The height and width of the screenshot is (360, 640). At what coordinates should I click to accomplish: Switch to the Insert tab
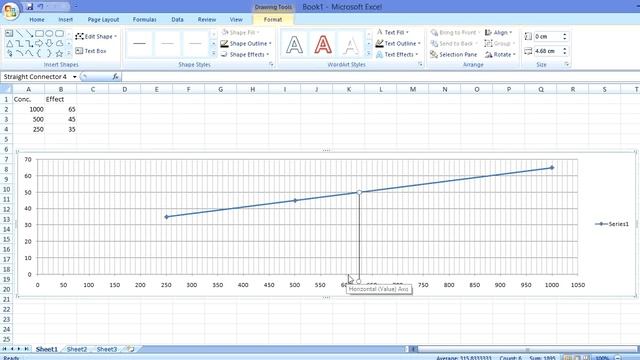[x=65, y=19]
